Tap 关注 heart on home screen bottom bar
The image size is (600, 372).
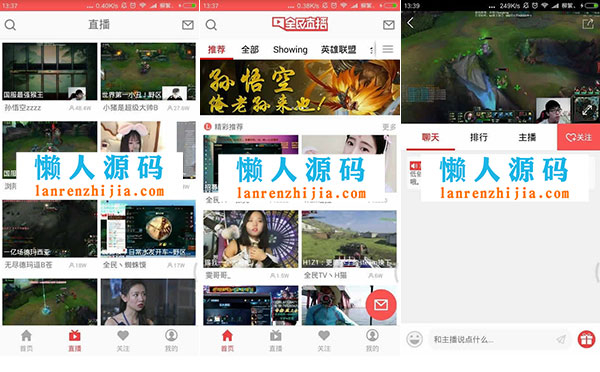point(324,340)
